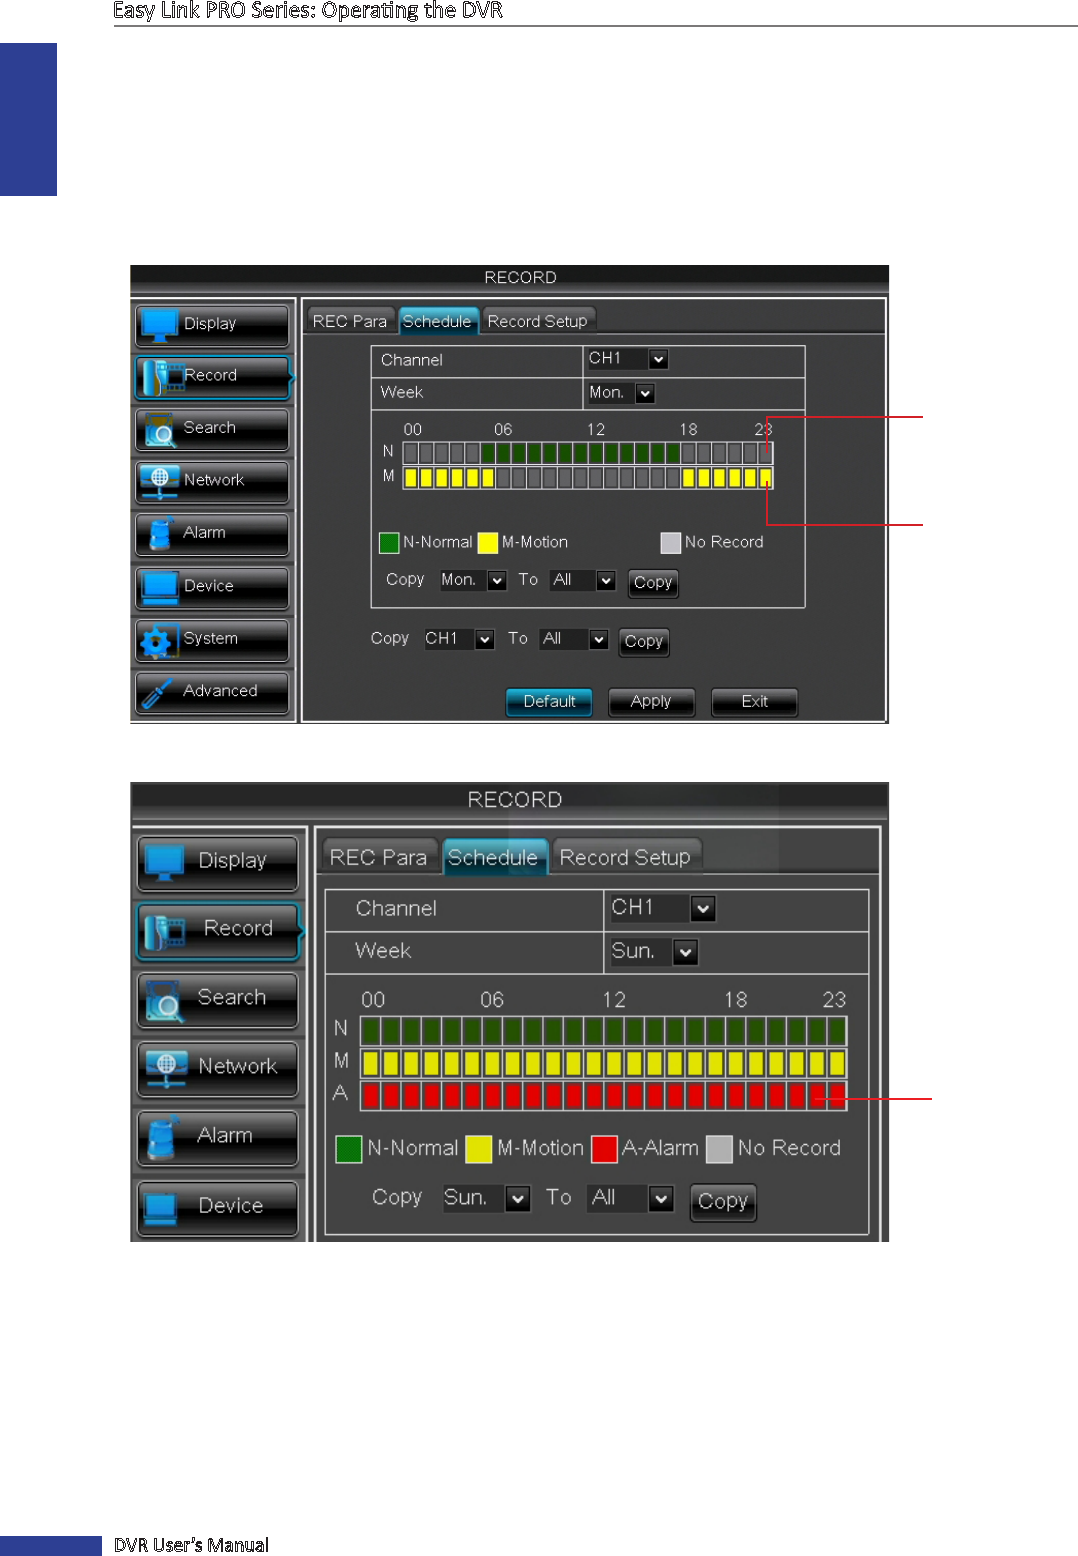
Task: Toggle hour 00 Normal cell in lower schedule
Action: (x=371, y=1031)
